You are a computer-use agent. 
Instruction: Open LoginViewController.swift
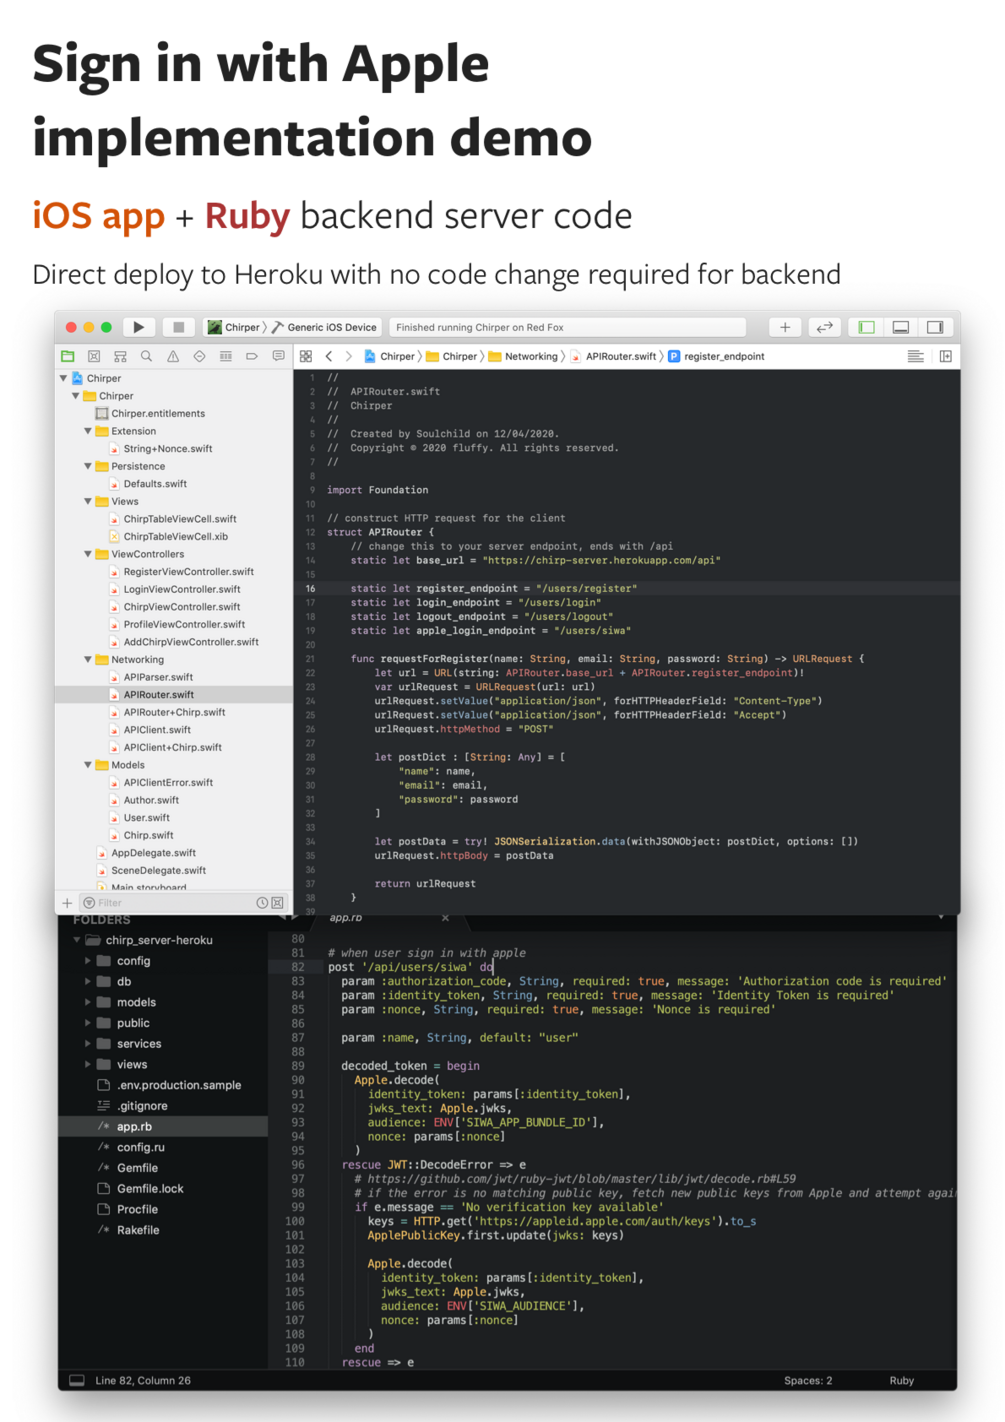(174, 589)
